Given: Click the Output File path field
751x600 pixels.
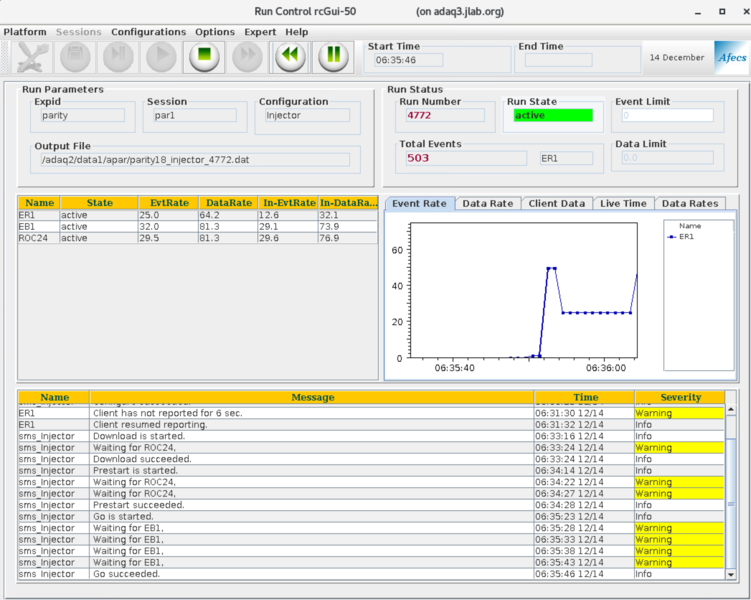Looking at the screenshot, I should [195, 160].
